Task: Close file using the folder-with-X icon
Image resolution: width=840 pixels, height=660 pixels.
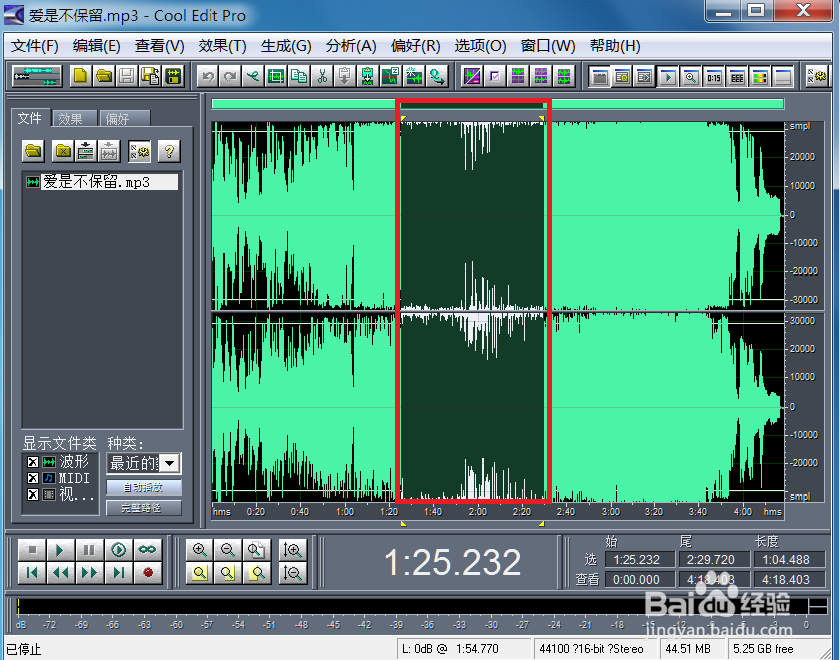Action: 63,152
